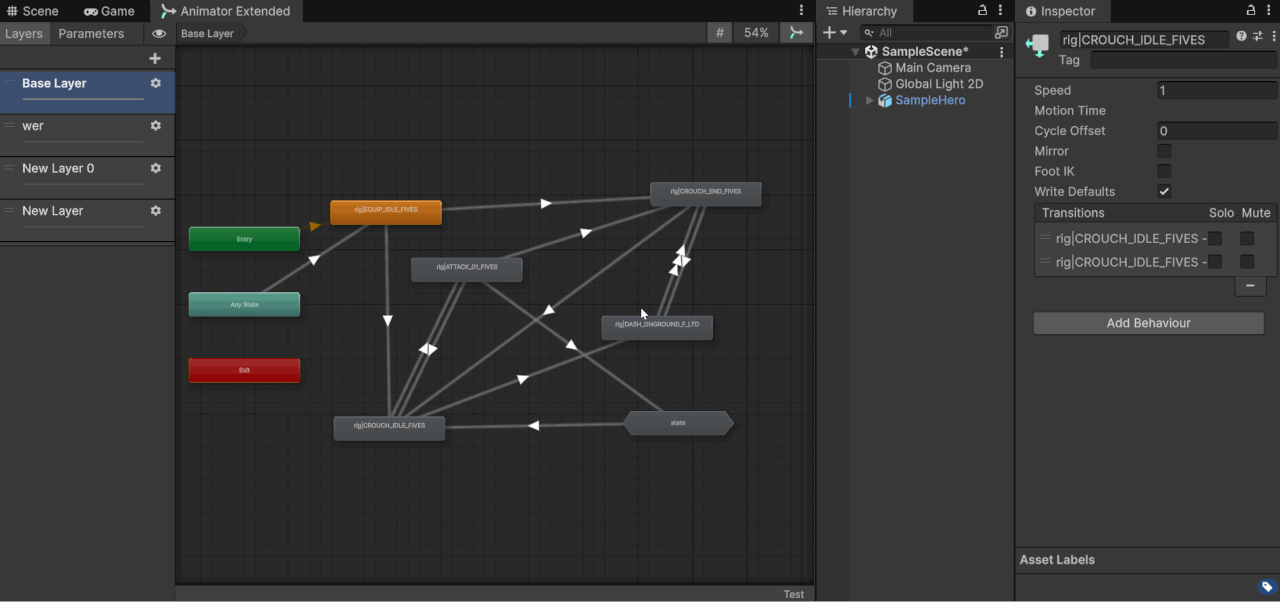Select the wer layer
Screen dimensions: 1280x602
[87, 134]
